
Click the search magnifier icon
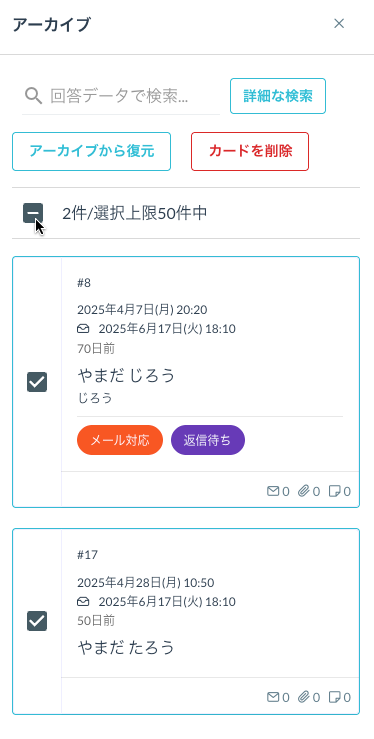point(33,96)
